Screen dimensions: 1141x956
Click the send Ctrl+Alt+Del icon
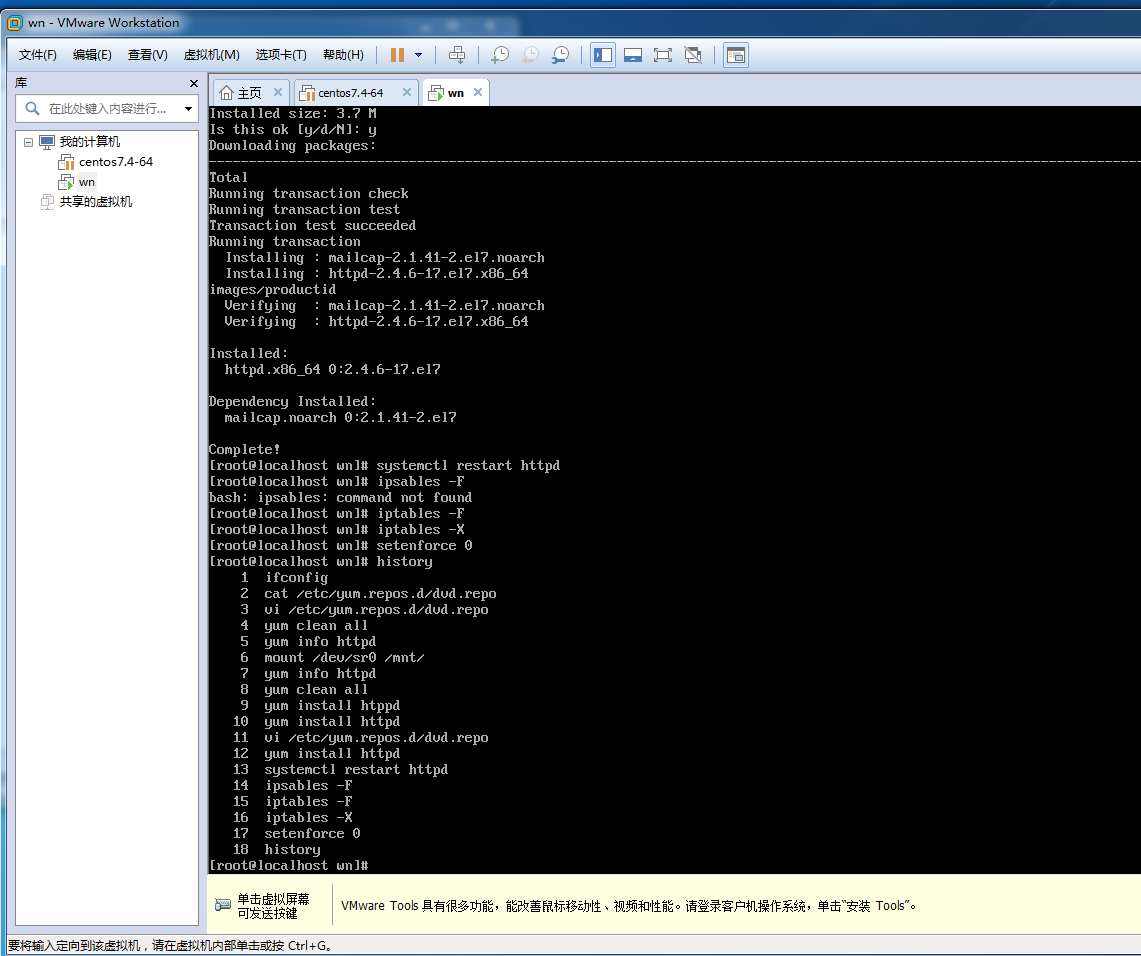coord(457,55)
